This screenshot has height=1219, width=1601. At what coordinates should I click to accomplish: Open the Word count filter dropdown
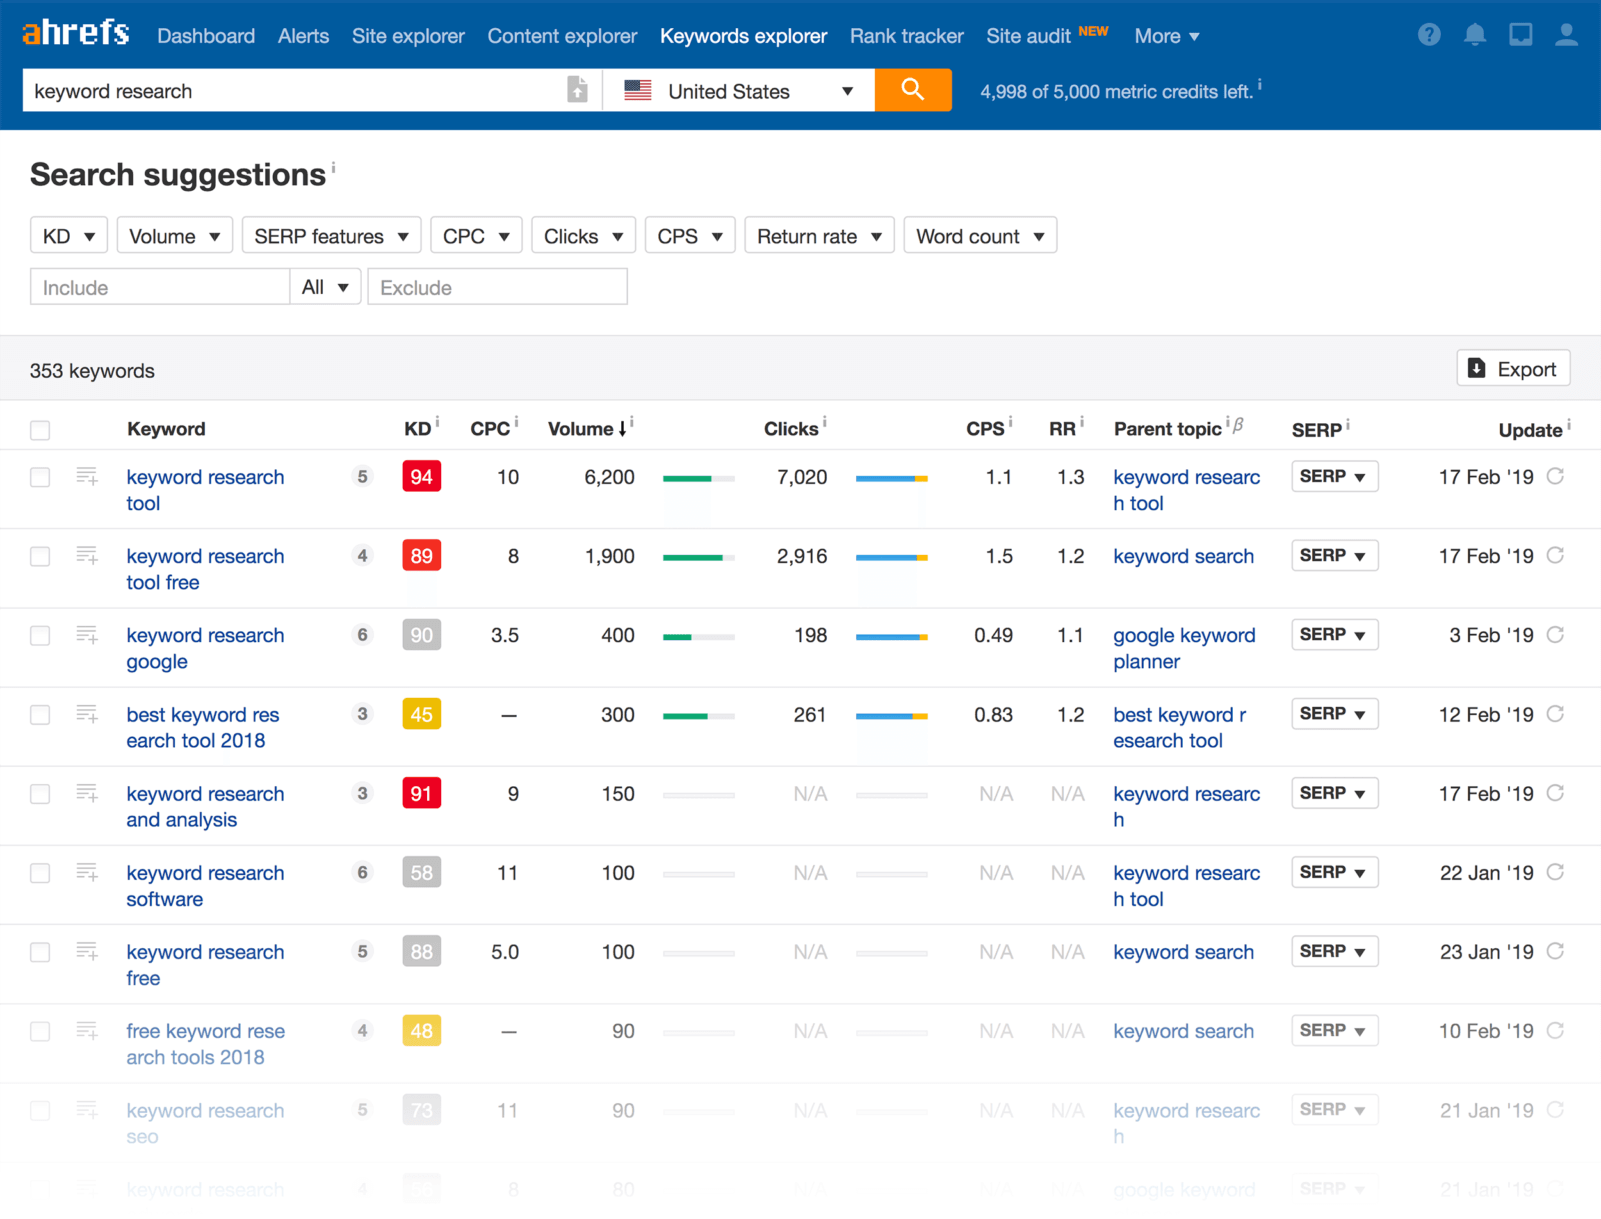980,236
